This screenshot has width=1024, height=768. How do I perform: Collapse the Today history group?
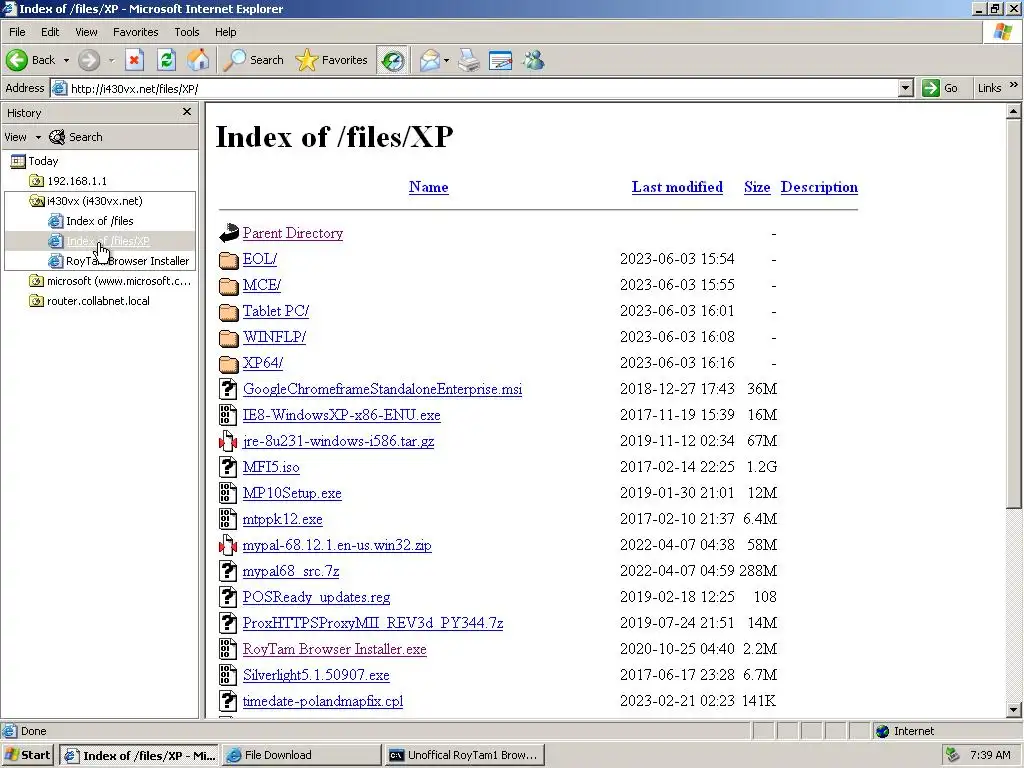coord(35,161)
